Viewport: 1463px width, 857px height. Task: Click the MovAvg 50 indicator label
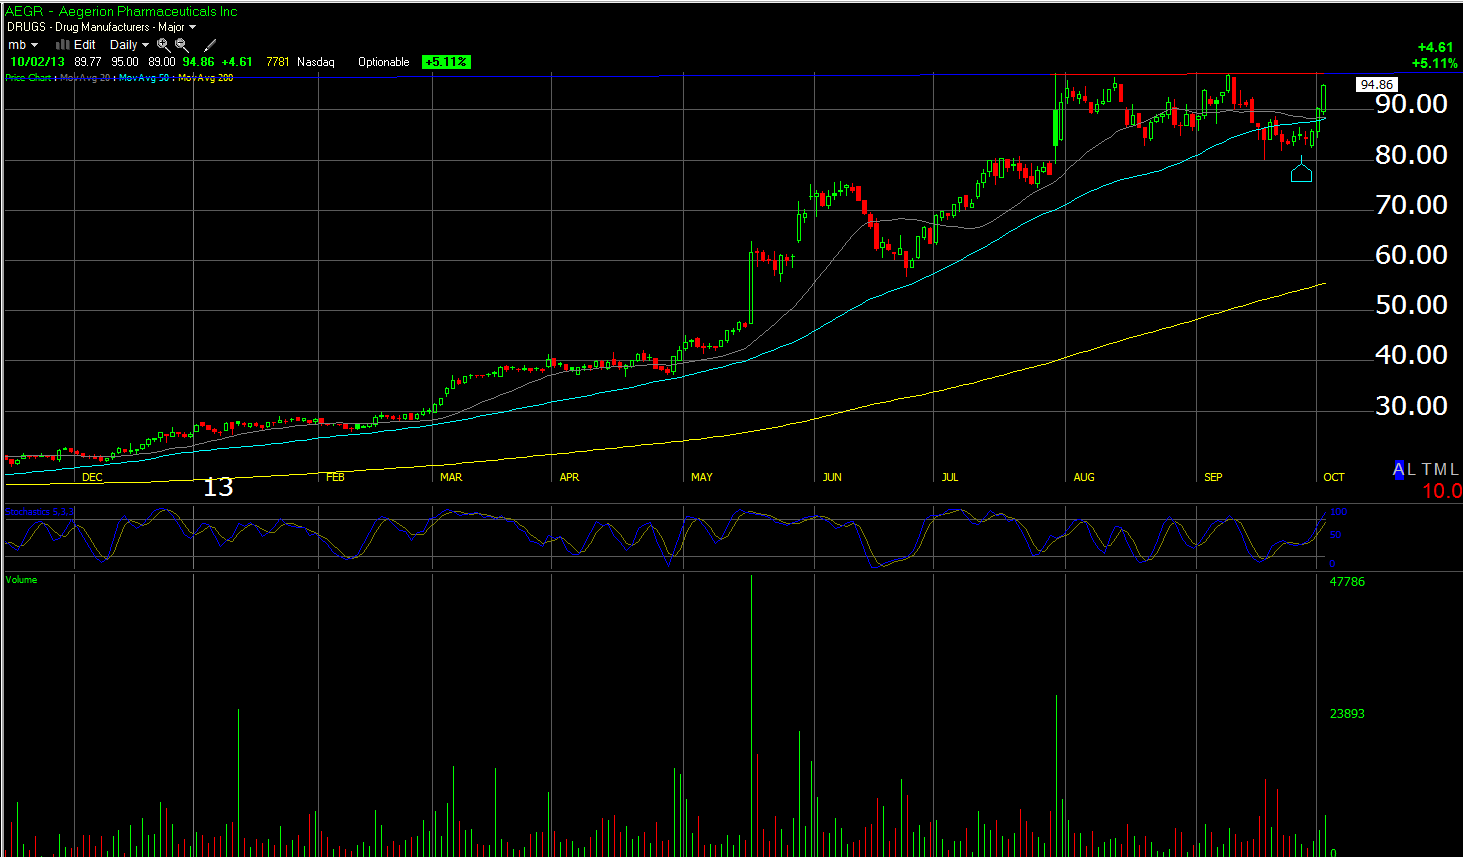click(144, 78)
